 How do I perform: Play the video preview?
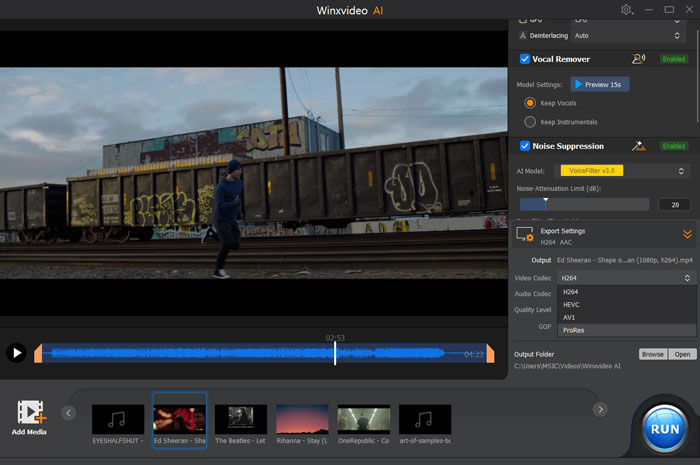click(x=17, y=353)
